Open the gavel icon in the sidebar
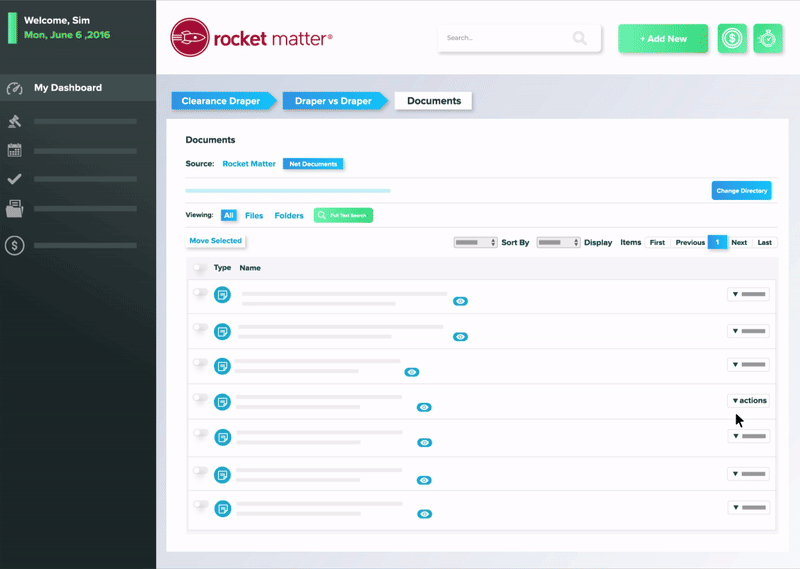This screenshot has height=569, width=800. click(14, 121)
